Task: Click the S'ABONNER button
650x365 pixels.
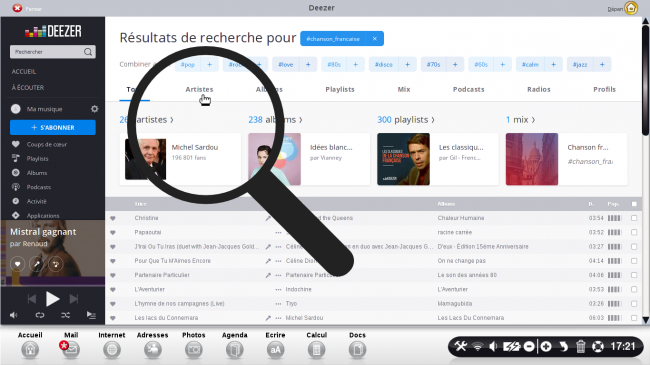Action: 53,127
